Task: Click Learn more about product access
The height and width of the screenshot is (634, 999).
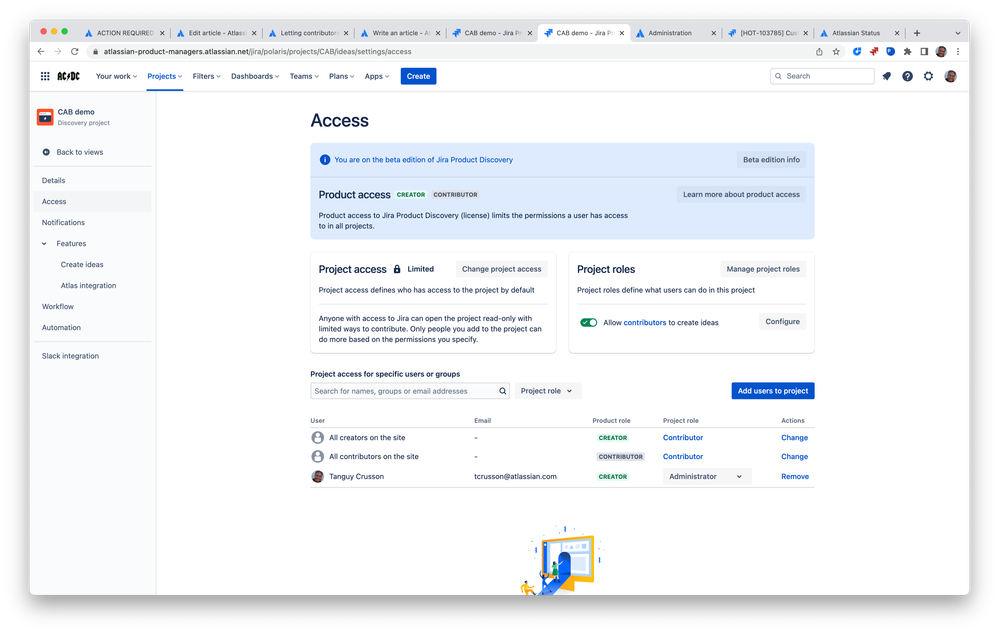Action: pos(741,194)
